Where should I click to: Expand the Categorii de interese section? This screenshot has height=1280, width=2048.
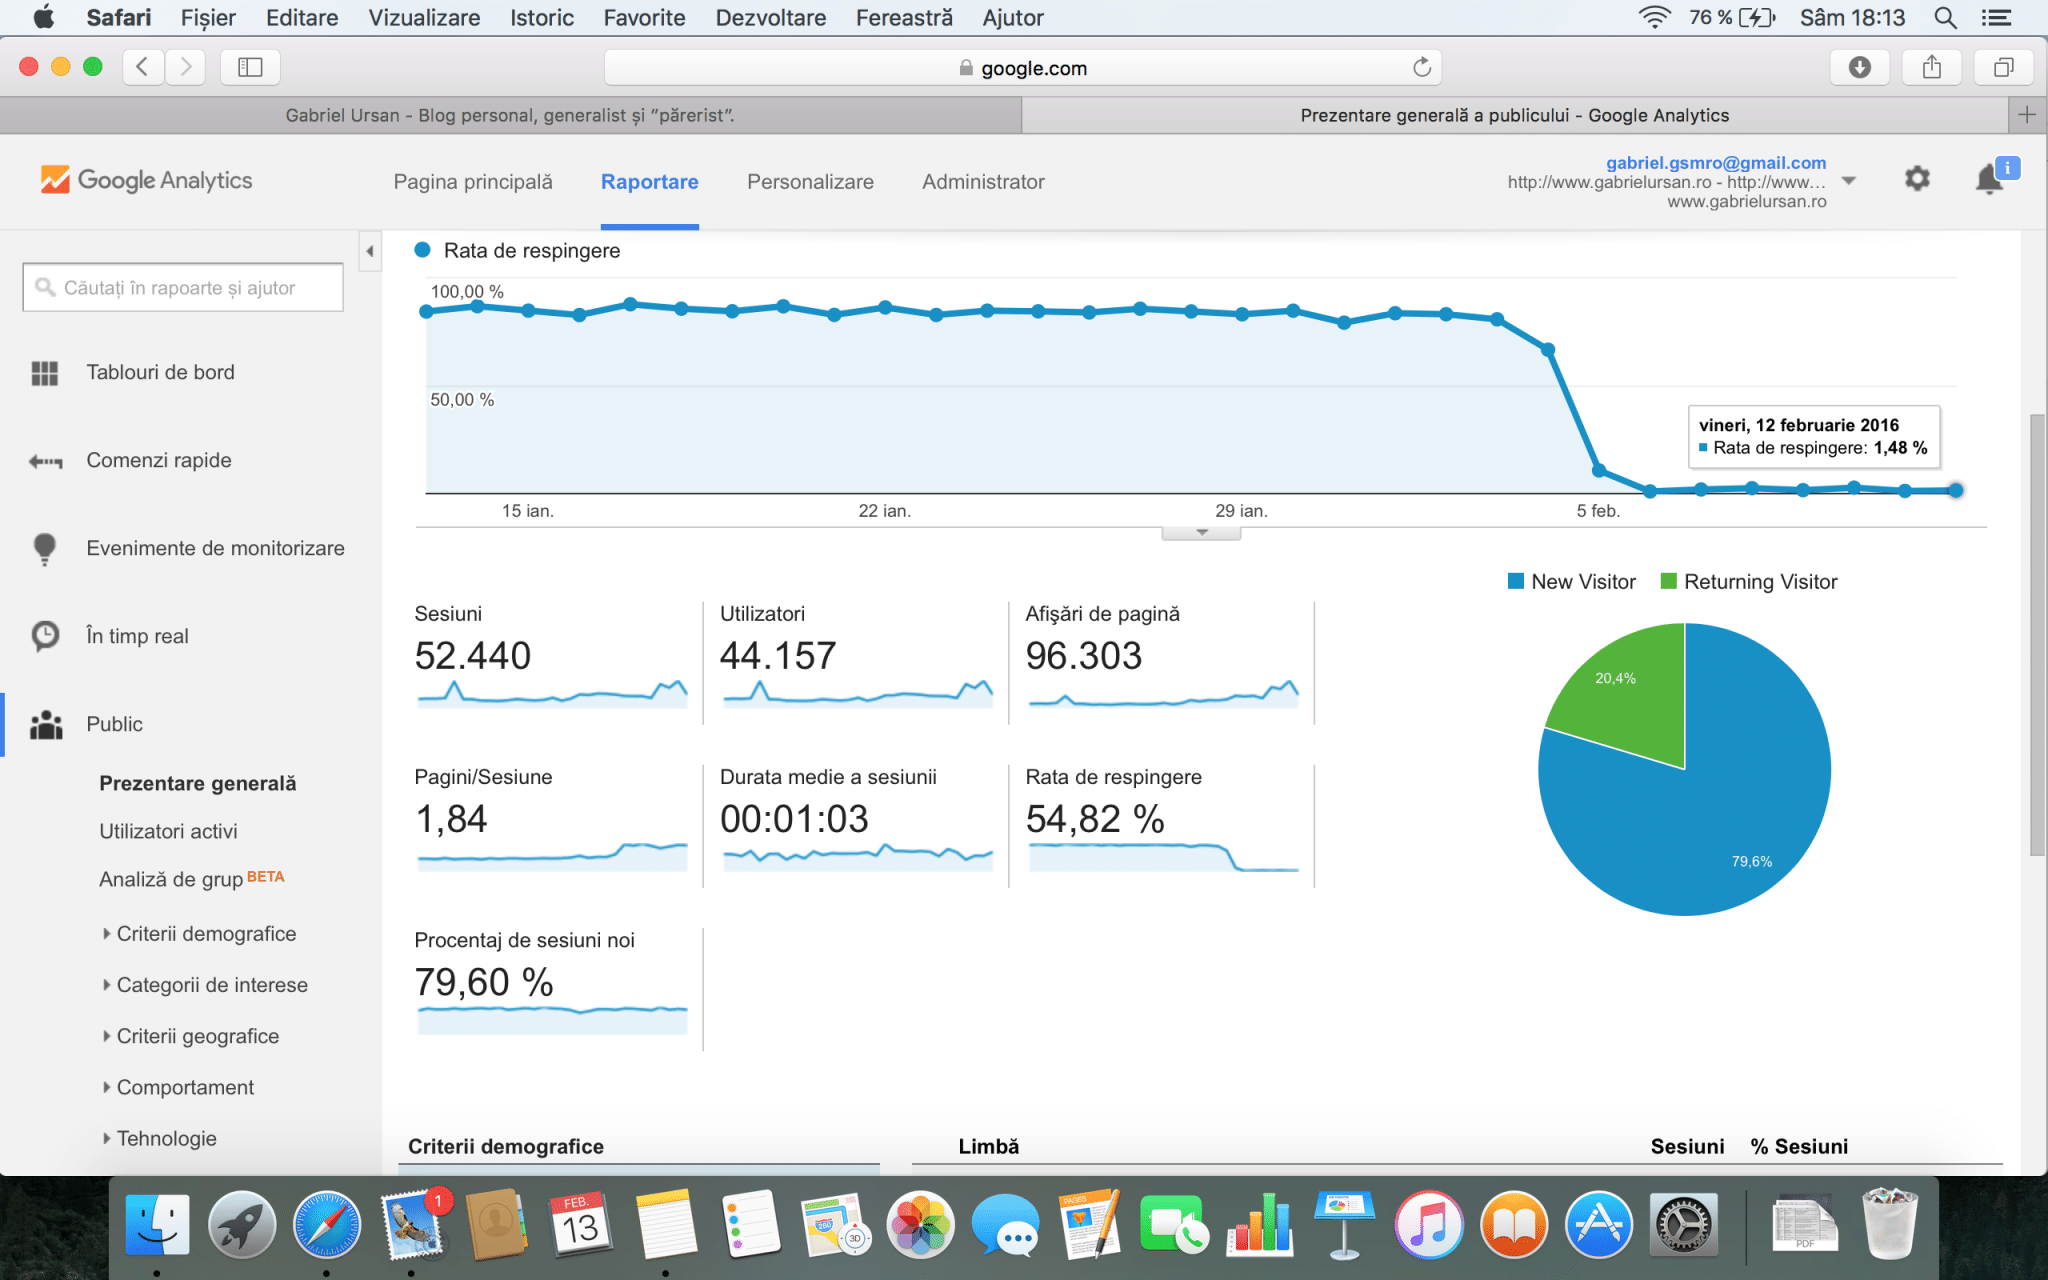coord(204,985)
